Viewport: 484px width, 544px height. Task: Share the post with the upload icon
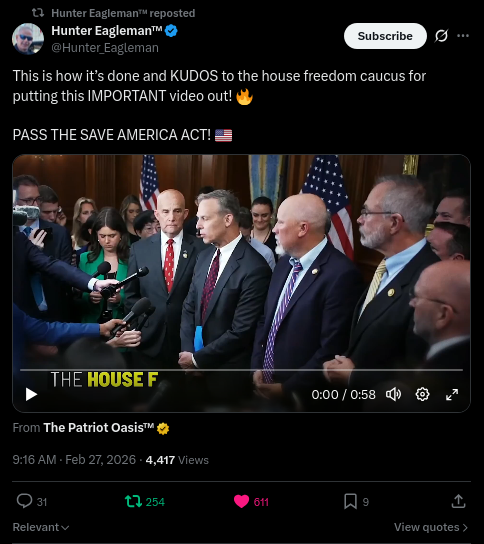[x=458, y=501]
